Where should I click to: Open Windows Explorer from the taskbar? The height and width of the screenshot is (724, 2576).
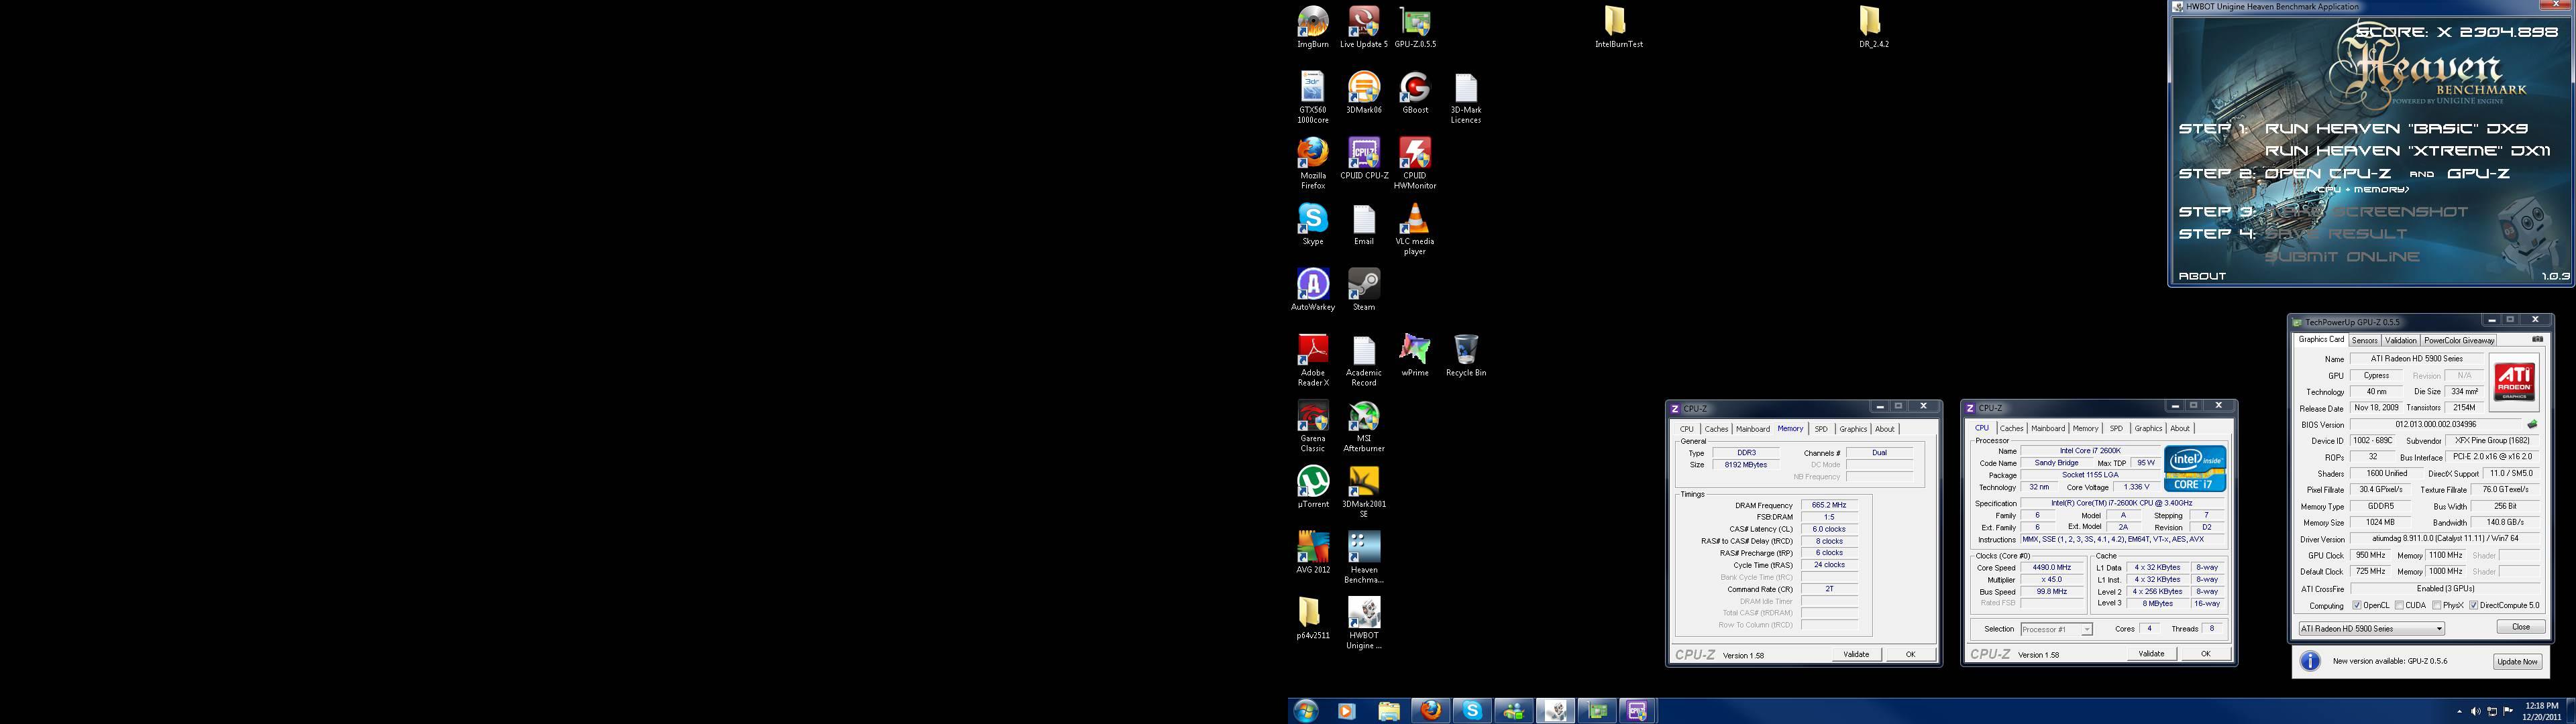[1389, 711]
